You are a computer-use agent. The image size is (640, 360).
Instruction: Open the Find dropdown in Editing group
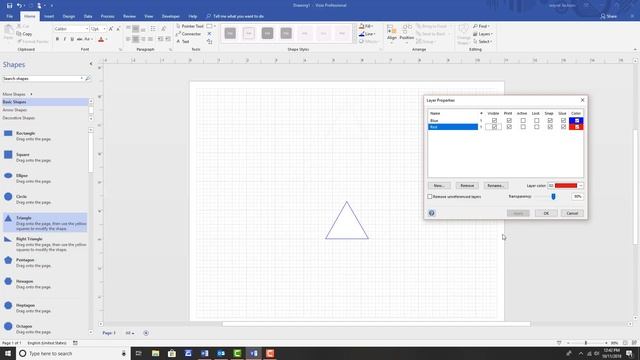coord(482,26)
